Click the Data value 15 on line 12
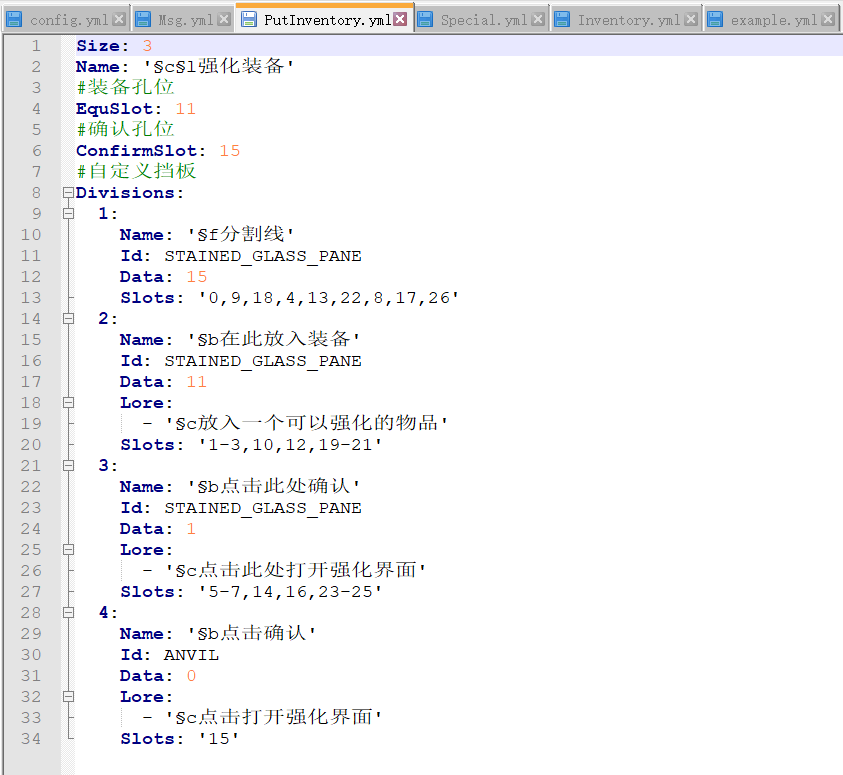The image size is (843, 775). [x=197, y=276]
